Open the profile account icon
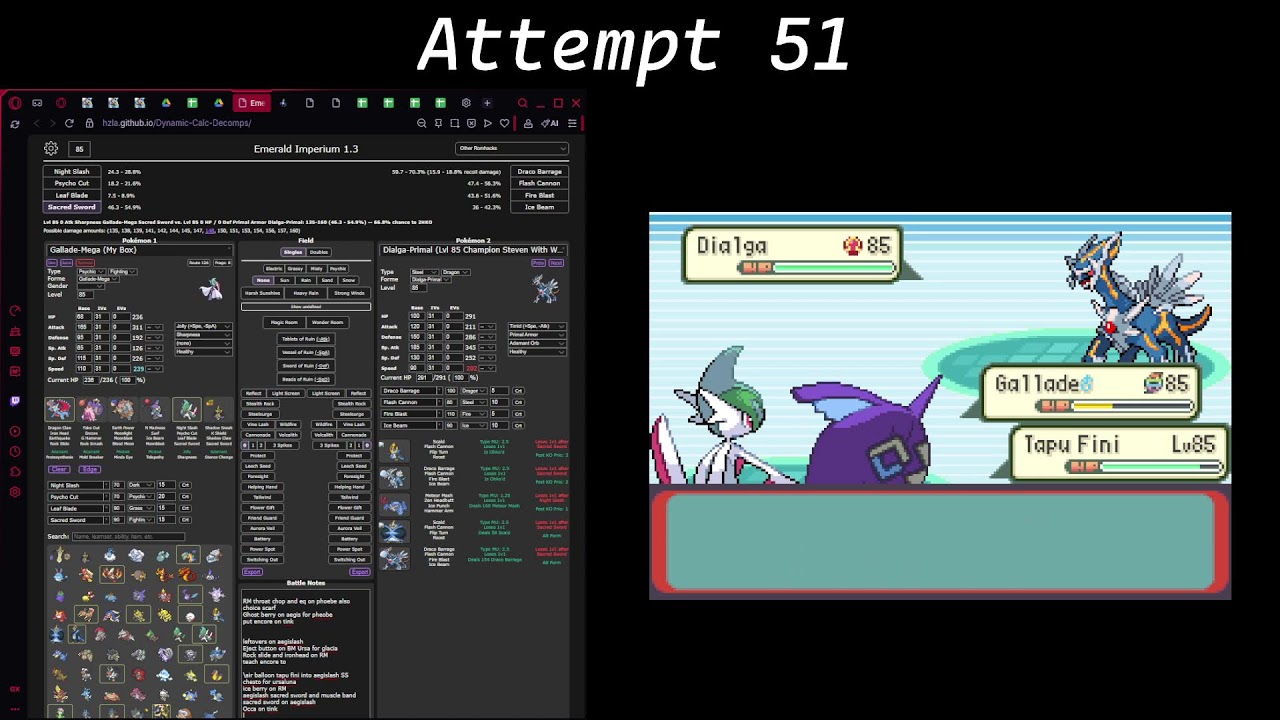This screenshot has width=1280, height=720. [x=527, y=123]
